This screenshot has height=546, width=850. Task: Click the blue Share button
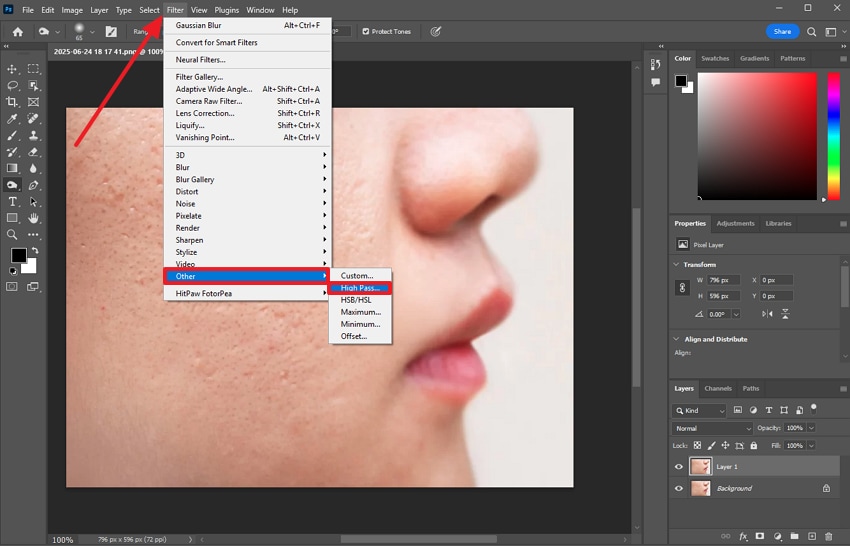pos(782,31)
